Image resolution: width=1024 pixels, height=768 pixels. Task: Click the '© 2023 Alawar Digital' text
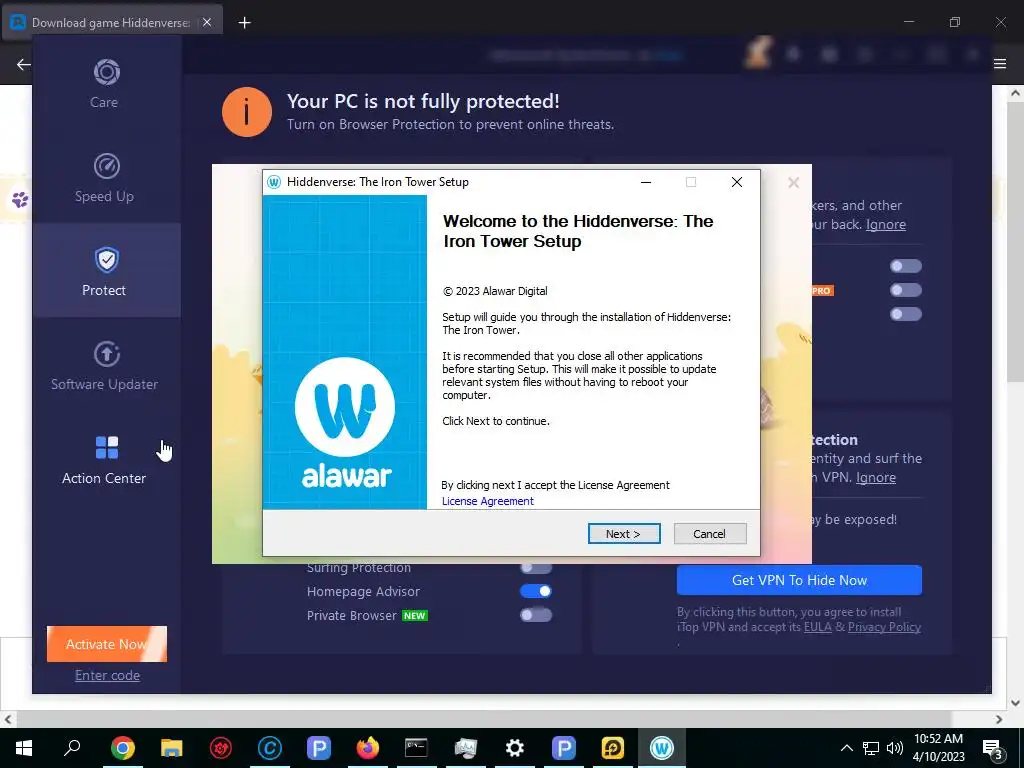click(495, 291)
